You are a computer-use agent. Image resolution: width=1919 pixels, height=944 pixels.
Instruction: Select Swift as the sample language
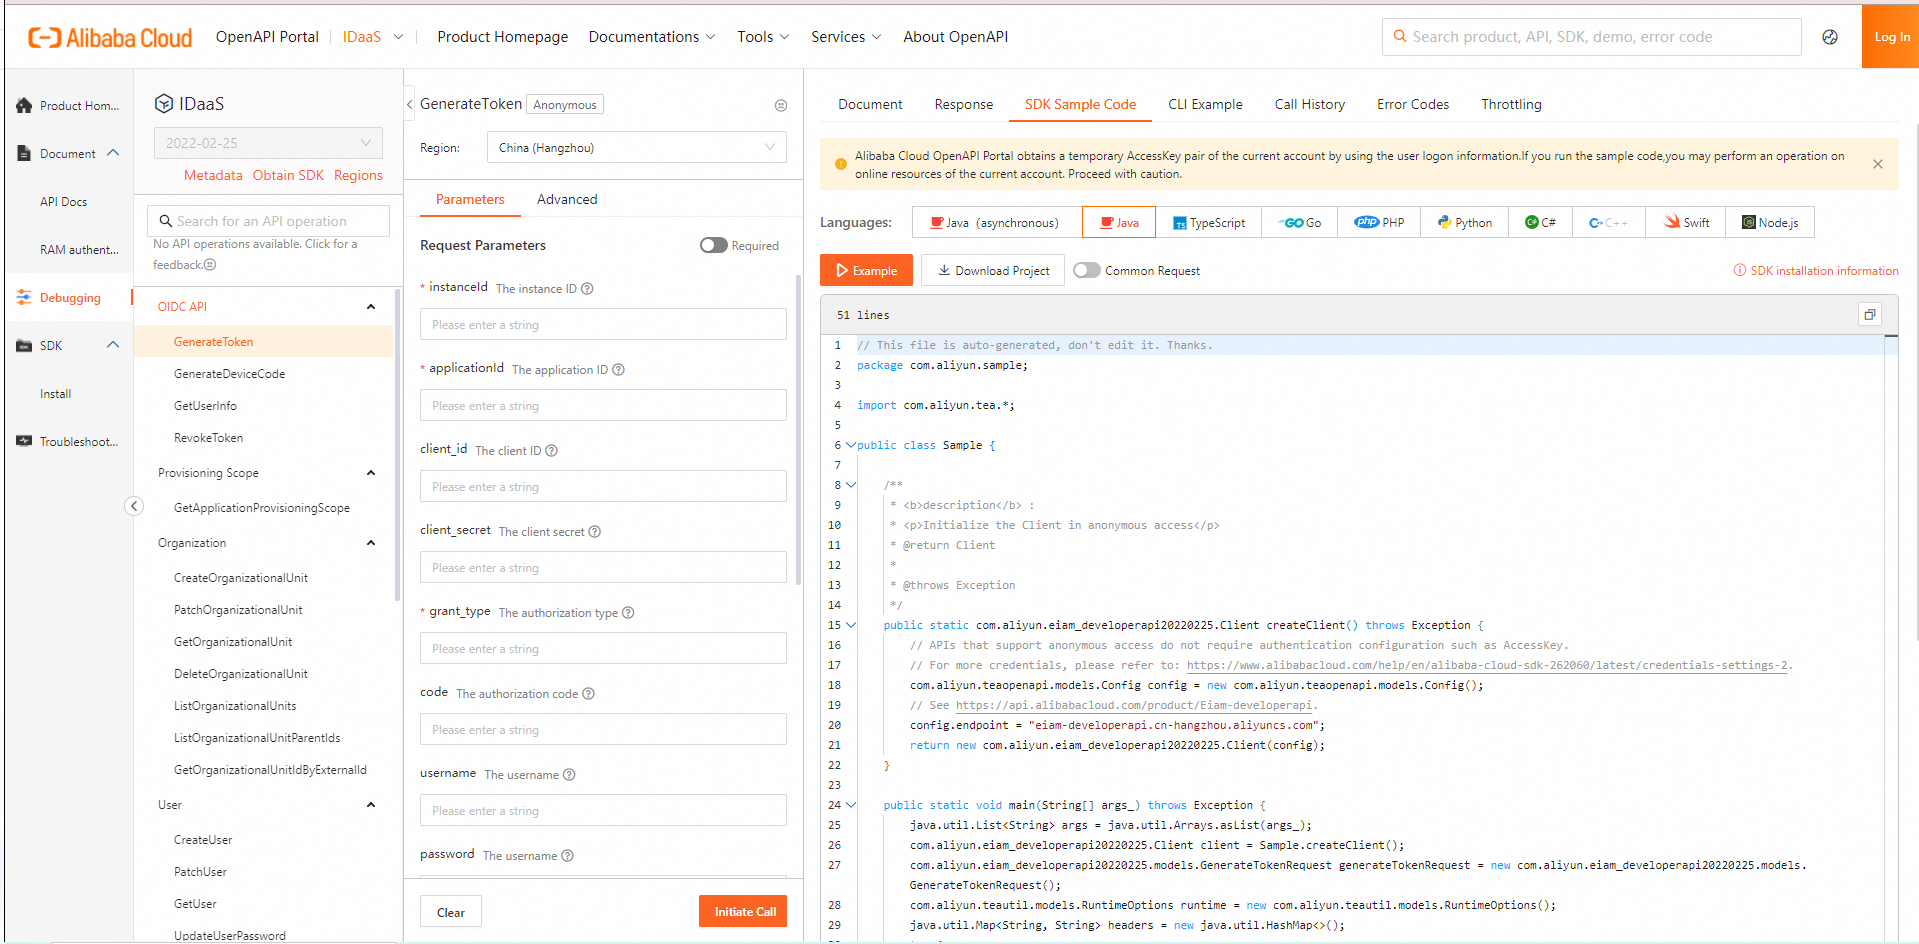(1687, 222)
